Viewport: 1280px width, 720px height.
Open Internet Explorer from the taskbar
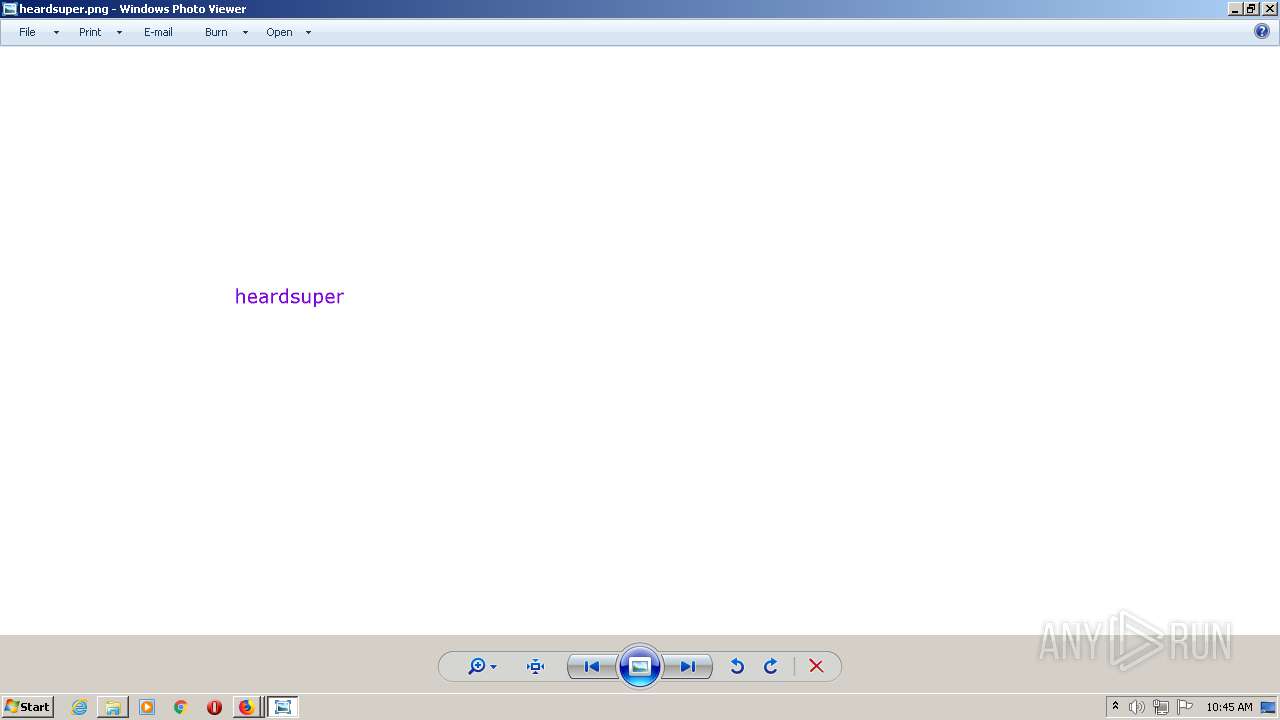click(79, 707)
